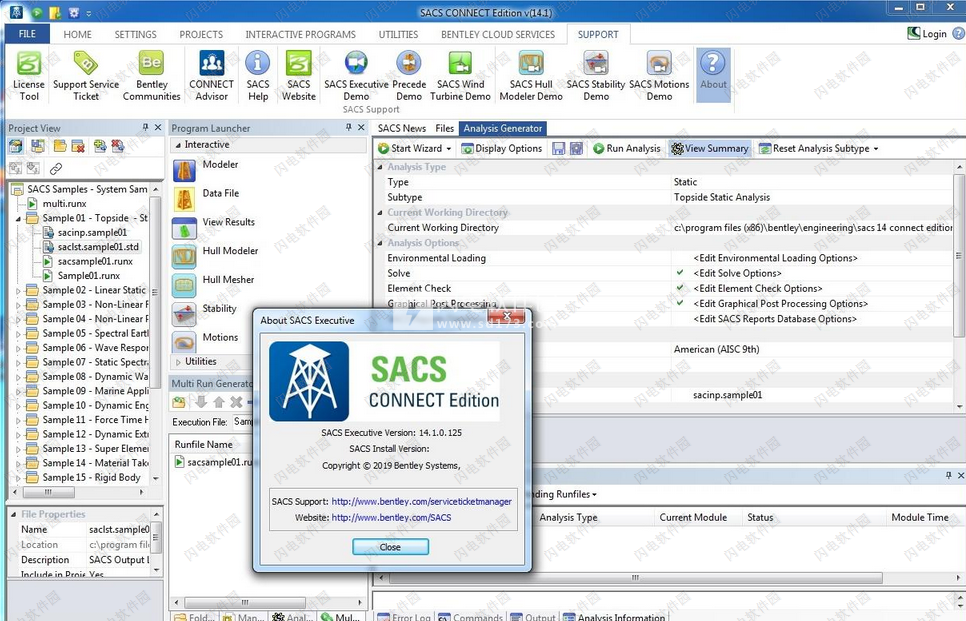Open CONNECT Advisor
This screenshot has height=621, width=966.
[x=211, y=76]
